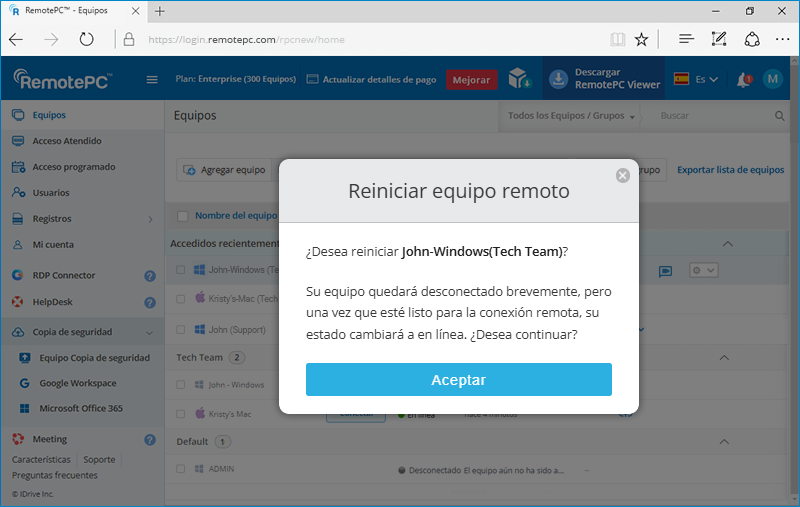Check the Kristy's-Mac recently accessed checkbox
This screenshot has width=800, height=507.
point(181,299)
